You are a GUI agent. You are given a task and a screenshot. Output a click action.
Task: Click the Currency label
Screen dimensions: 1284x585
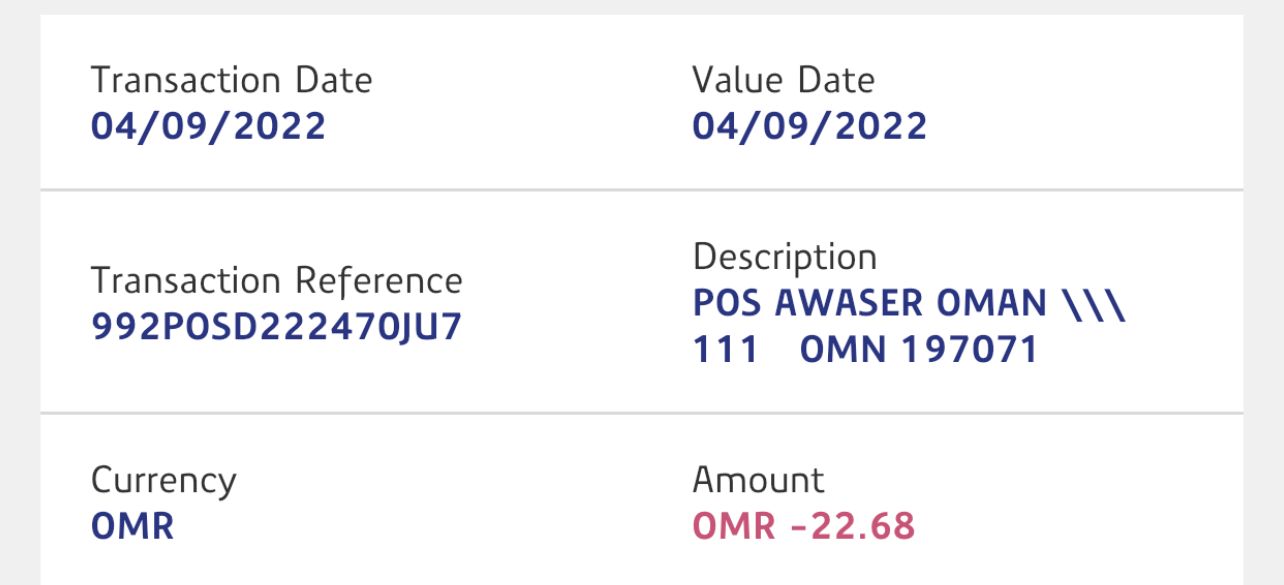(x=163, y=480)
